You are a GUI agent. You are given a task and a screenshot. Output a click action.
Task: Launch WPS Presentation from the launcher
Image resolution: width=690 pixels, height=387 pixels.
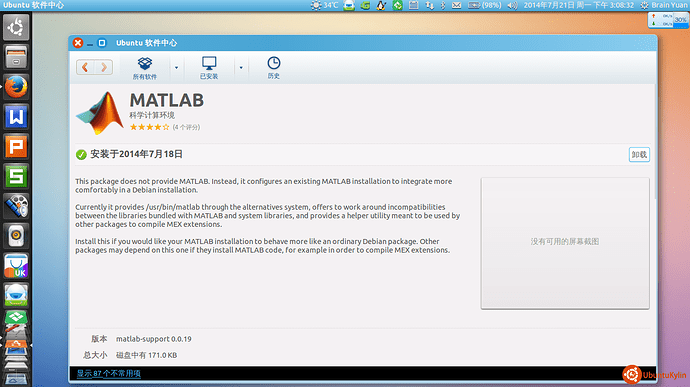16,147
